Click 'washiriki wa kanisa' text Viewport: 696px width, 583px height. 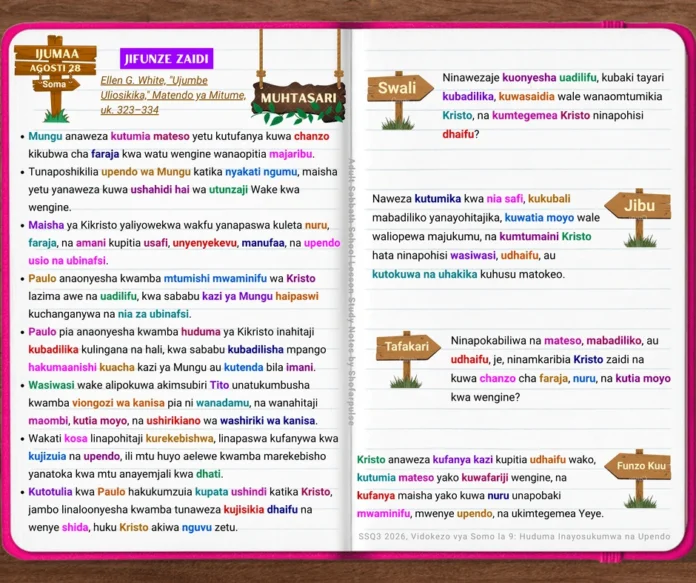(268, 420)
